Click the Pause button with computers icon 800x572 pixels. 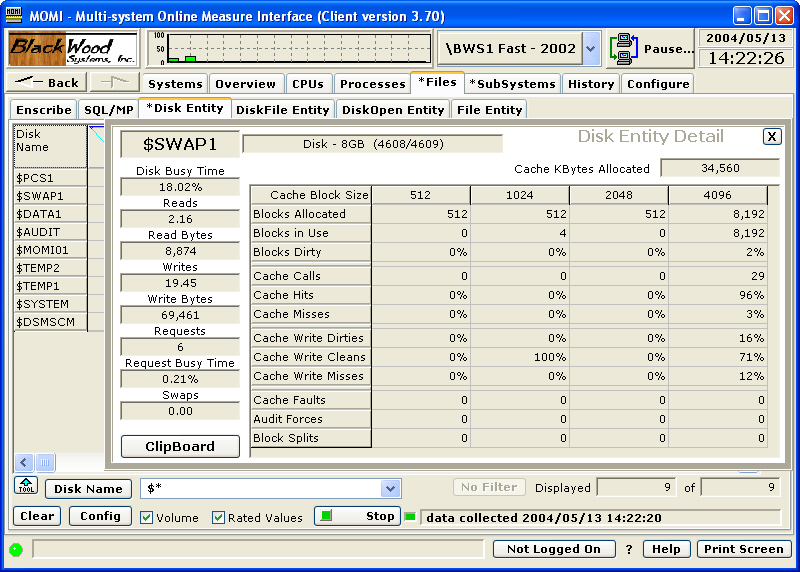pyautogui.click(x=651, y=48)
